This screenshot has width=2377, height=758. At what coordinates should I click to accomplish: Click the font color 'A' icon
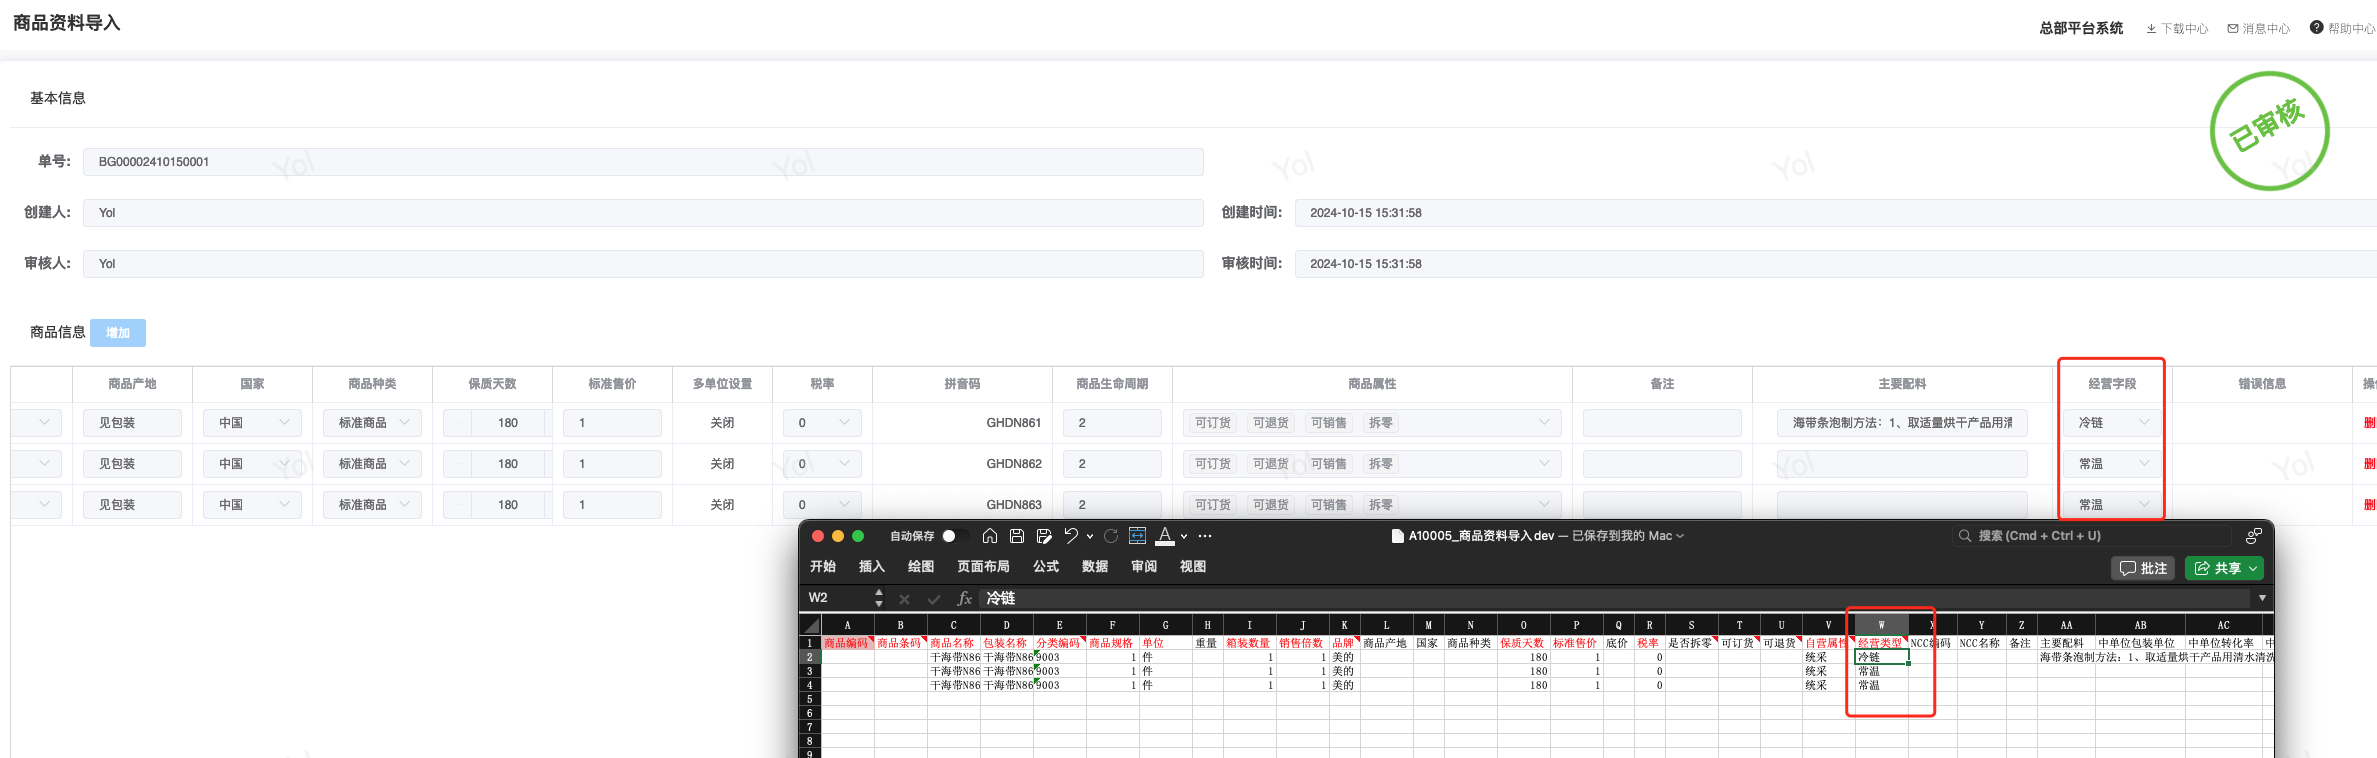tap(1164, 536)
